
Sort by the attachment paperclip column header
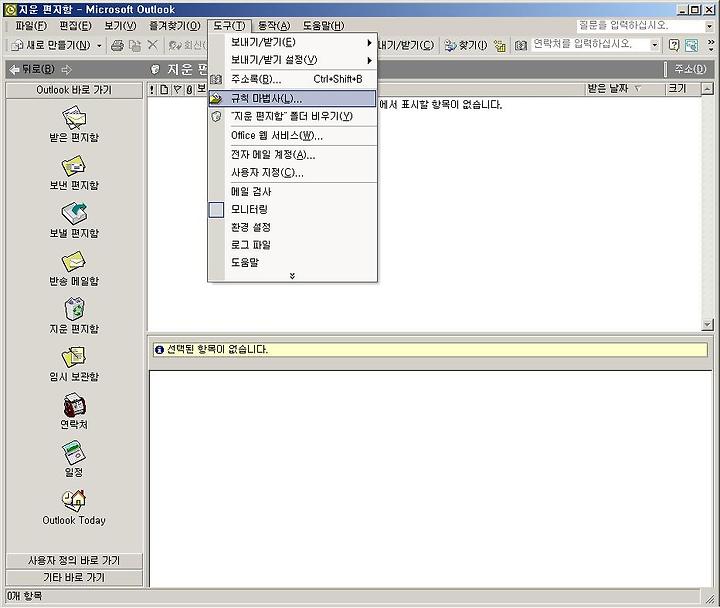pos(190,90)
